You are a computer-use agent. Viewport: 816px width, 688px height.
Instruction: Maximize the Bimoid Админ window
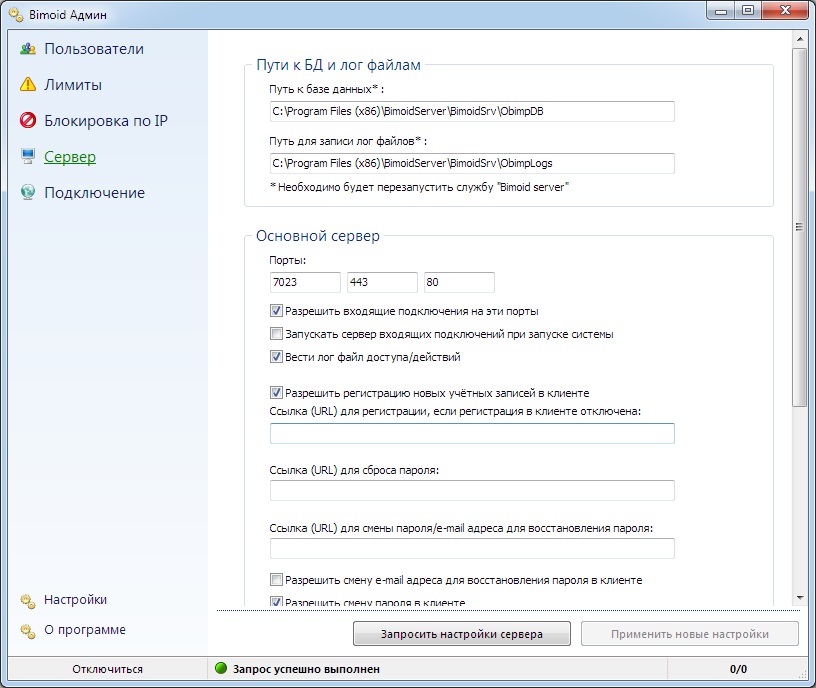point(748,11)
